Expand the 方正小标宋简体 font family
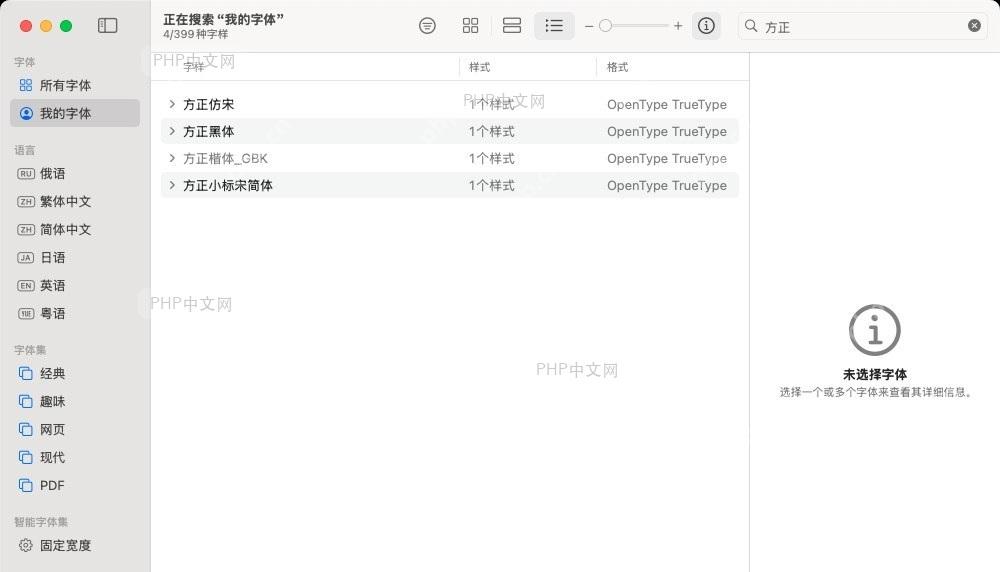1000x572 pixels. (x=172, y=185)
